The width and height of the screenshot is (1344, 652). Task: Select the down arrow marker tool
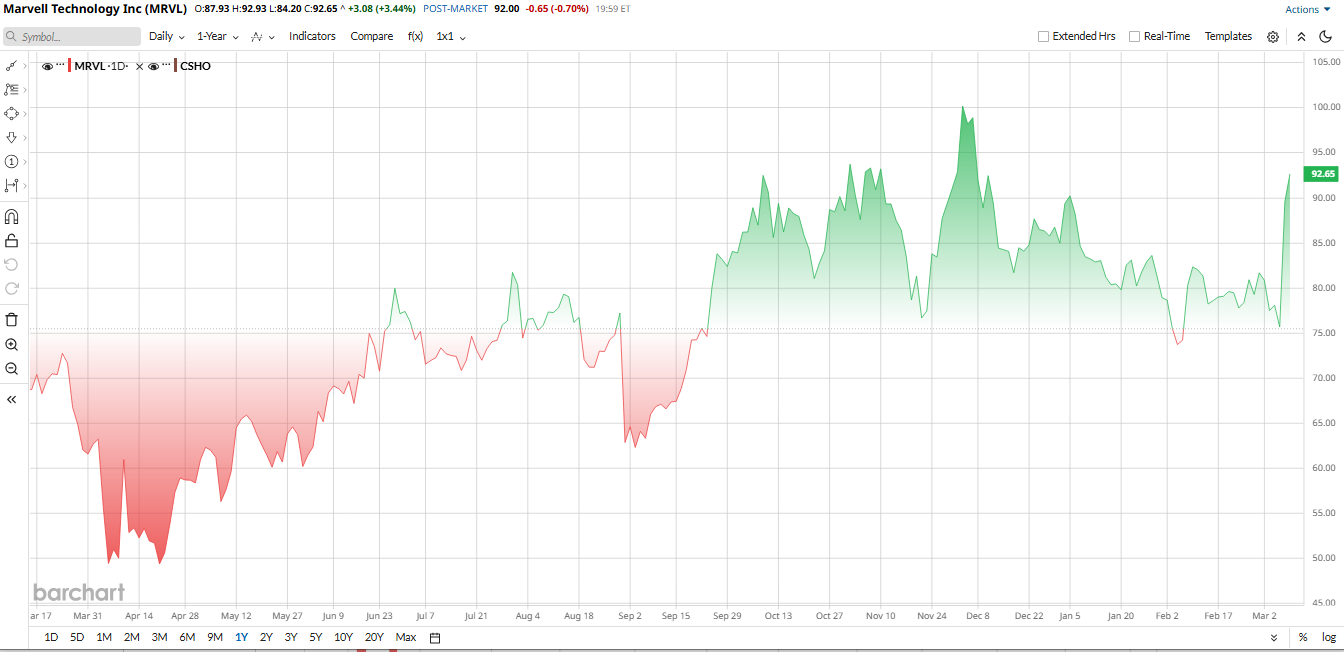[x=11, y=137]
